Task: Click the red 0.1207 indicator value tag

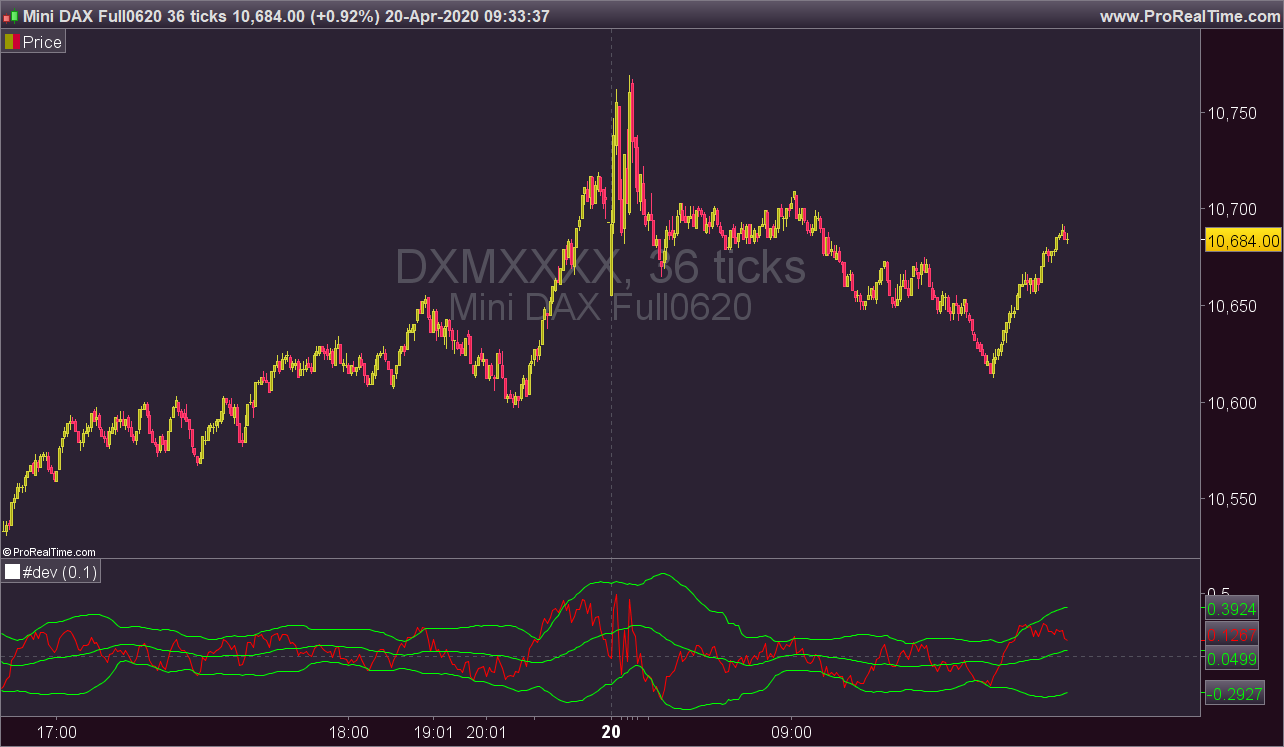Action: (x=1231, y=635)
